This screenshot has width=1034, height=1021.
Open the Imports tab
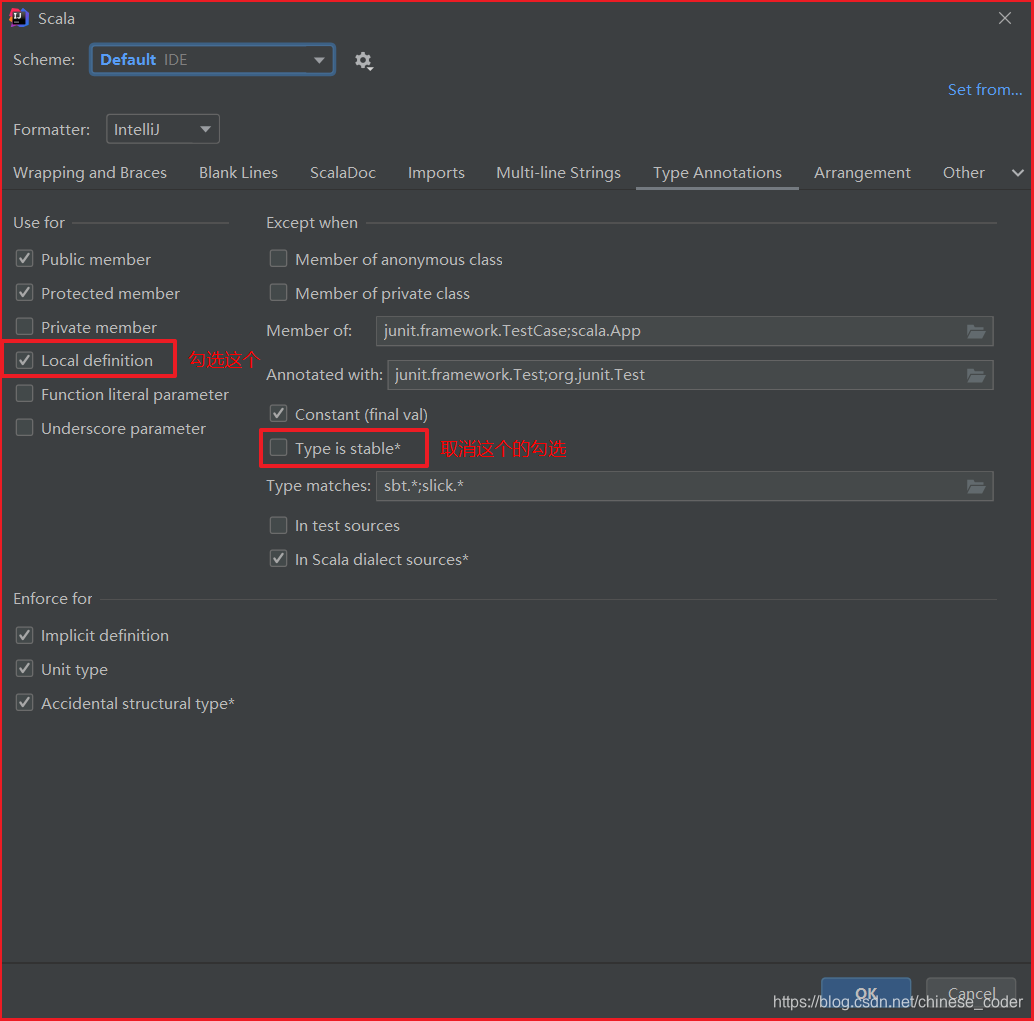pos(436,173)
